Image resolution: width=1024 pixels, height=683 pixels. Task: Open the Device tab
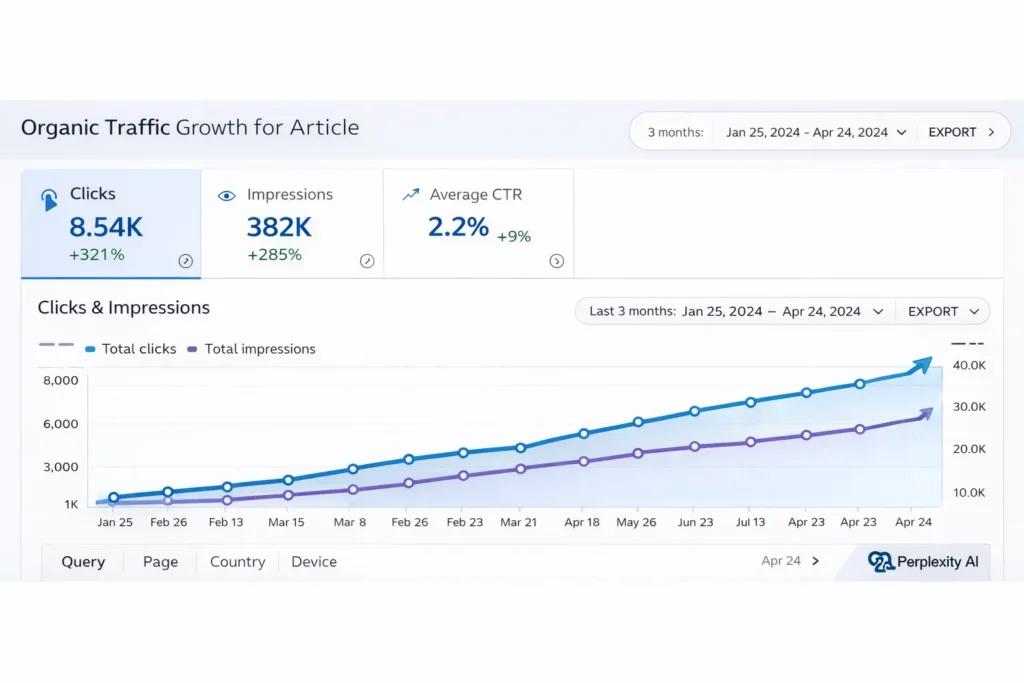coord(314,562)
